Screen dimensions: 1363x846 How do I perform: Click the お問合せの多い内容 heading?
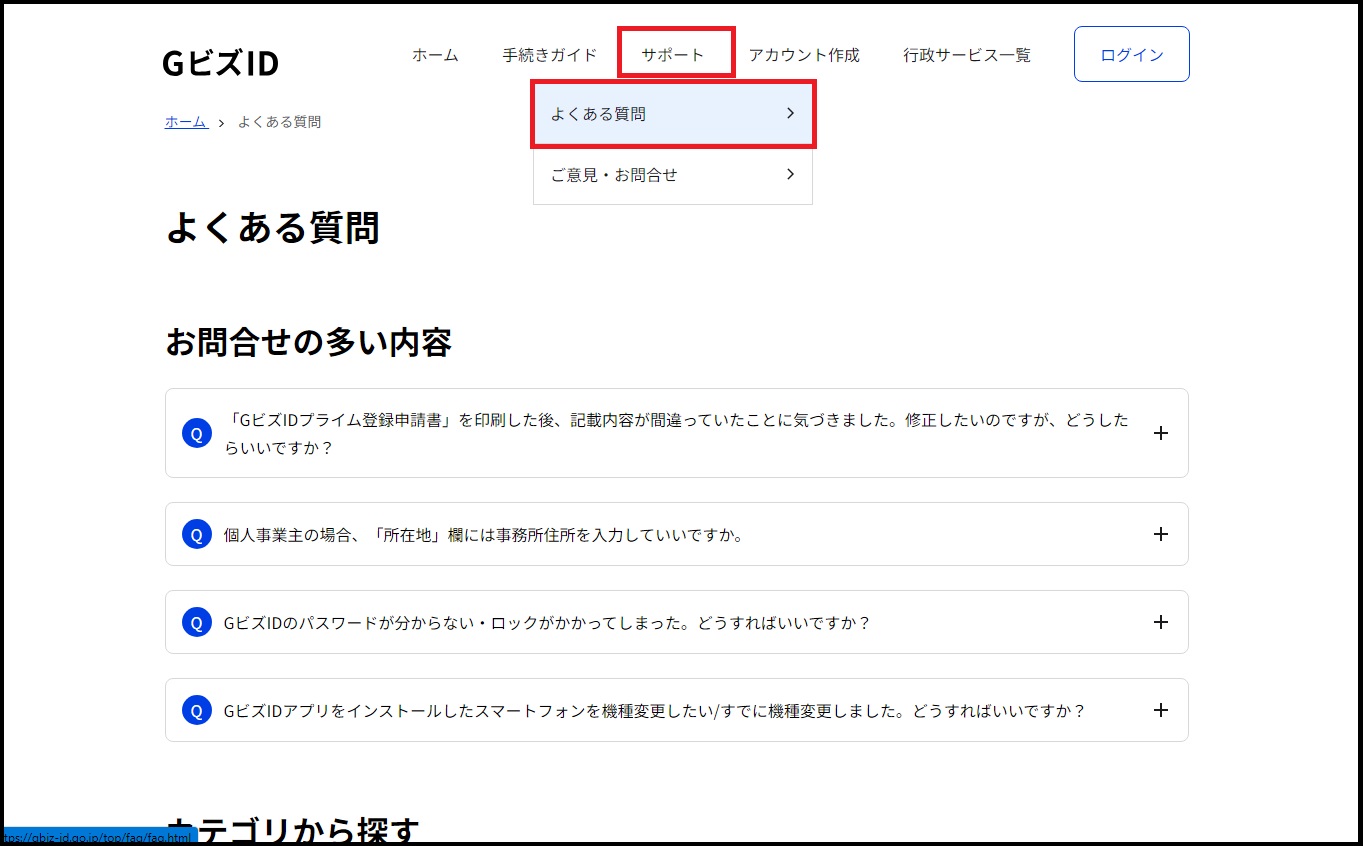(308, 342)
